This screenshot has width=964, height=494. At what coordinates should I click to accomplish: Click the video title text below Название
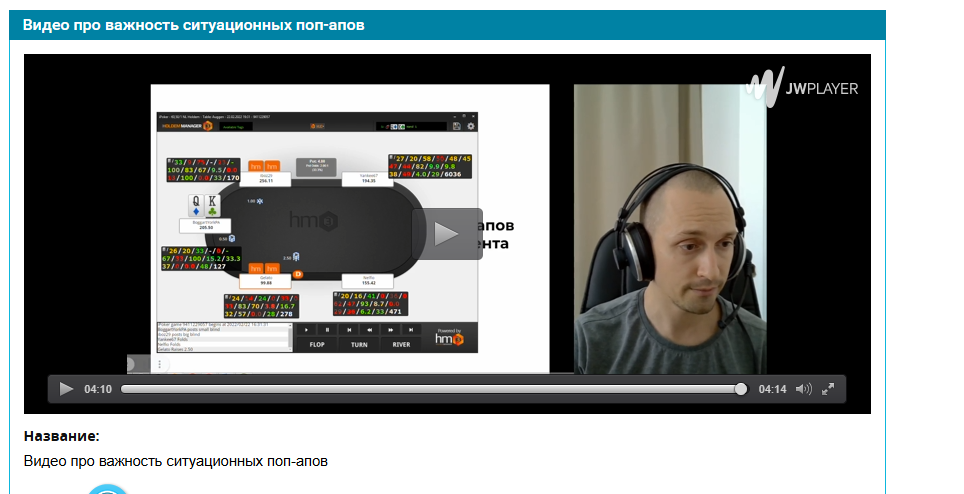tap(176, 461)
